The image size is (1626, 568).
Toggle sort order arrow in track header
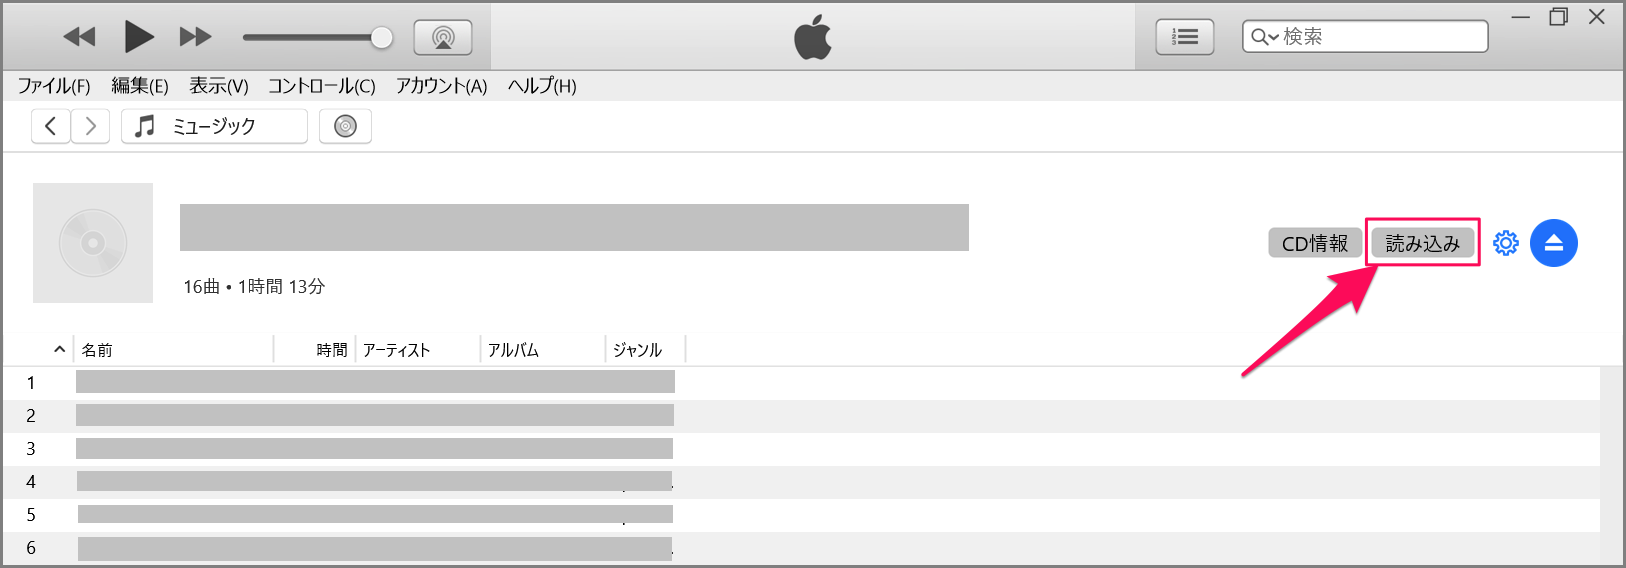[x=60, y=349]
